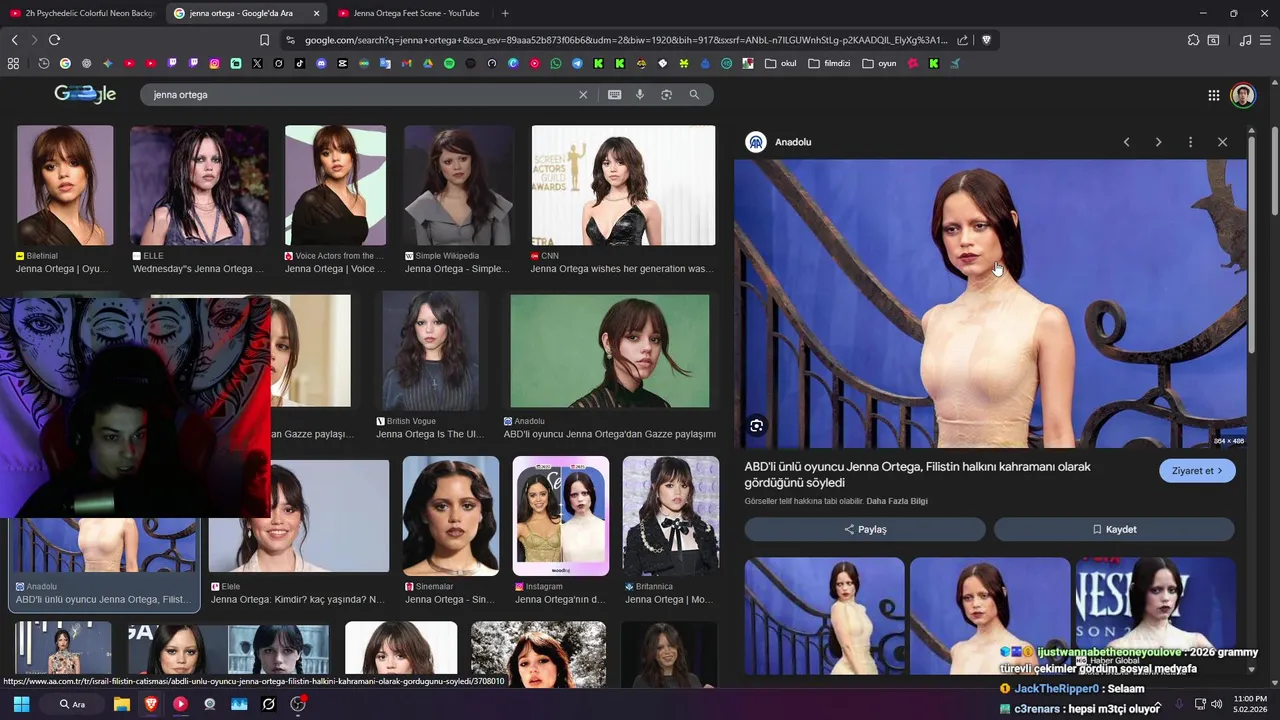Open the on-screen keyboard icon in search

pyautogui.click(x=614, y=95)
